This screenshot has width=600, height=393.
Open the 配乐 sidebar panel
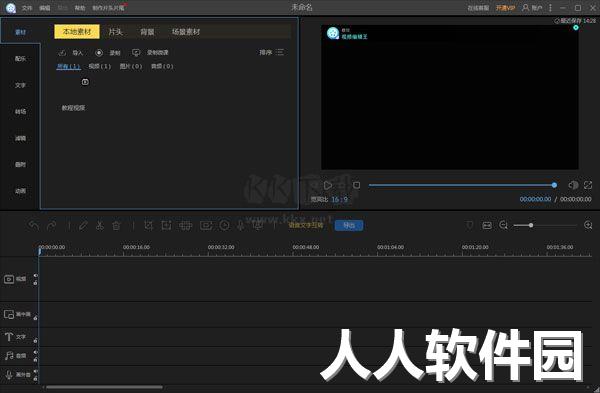pos(20,59)
